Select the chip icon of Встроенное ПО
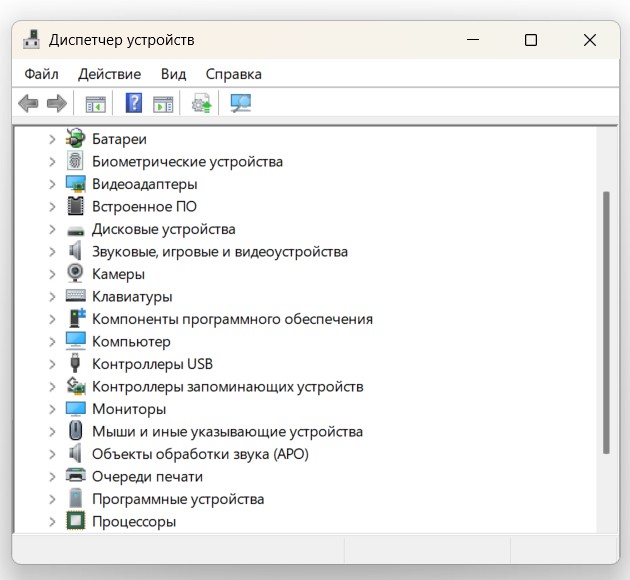The height and width of the screenshot is (580, 630). pos(76,206)
